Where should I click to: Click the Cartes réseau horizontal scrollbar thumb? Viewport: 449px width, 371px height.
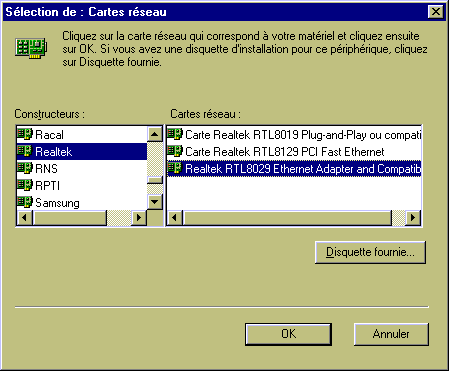(x=287, y=218)
